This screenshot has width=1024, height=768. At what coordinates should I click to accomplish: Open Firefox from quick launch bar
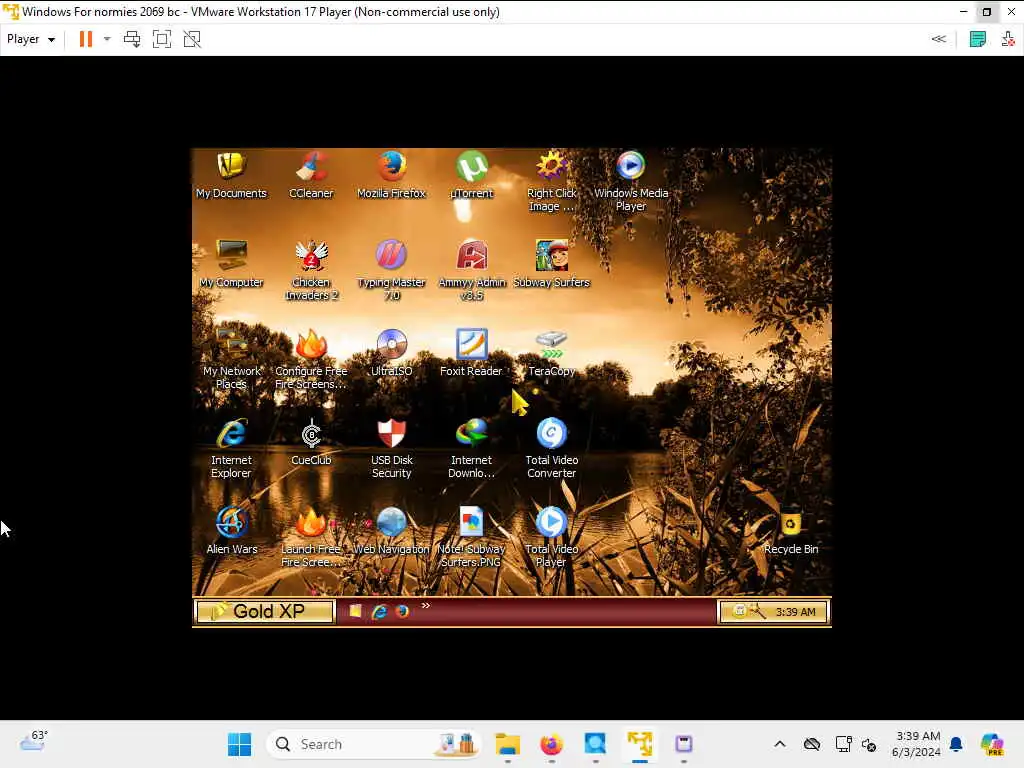(402, 611)
